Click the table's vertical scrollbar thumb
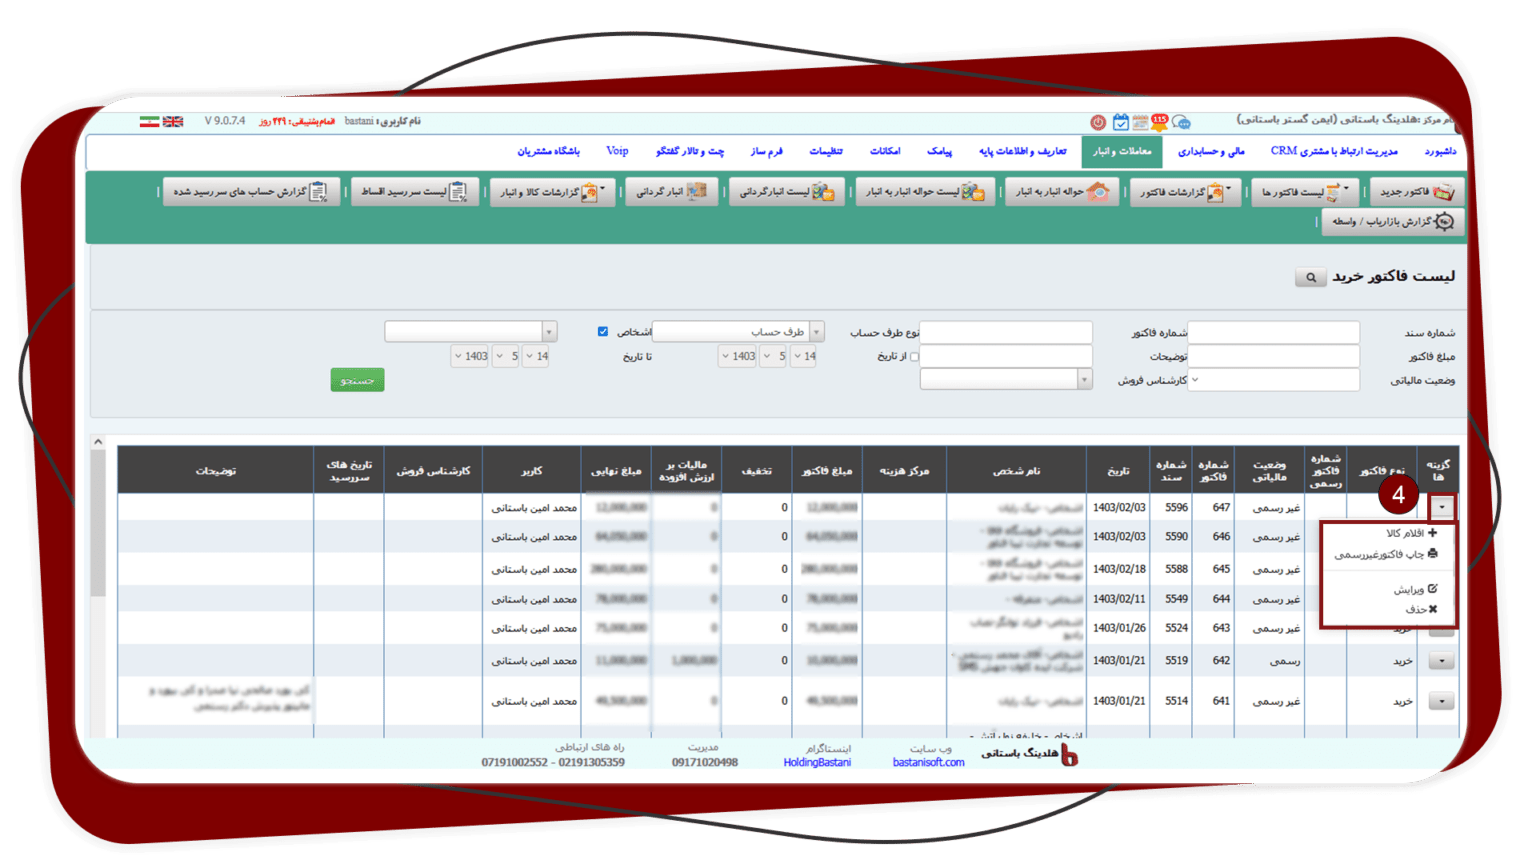 coord(98,523)
